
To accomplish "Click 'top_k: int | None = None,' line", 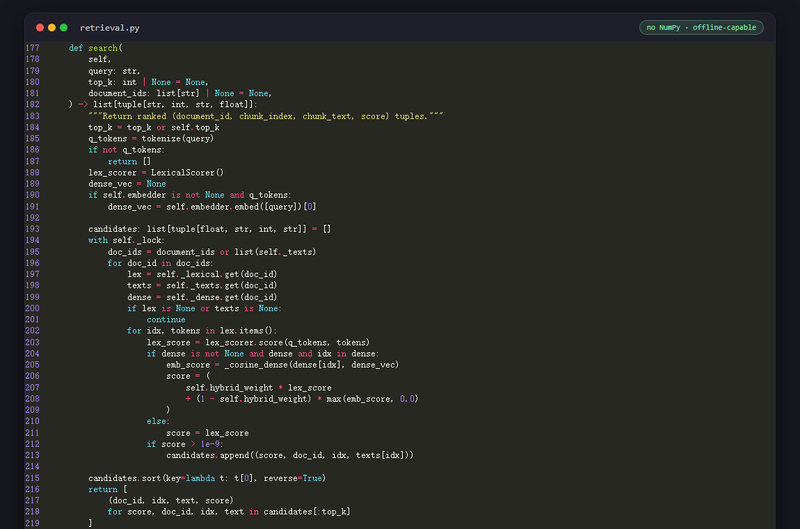I will (x=148, y=82).
